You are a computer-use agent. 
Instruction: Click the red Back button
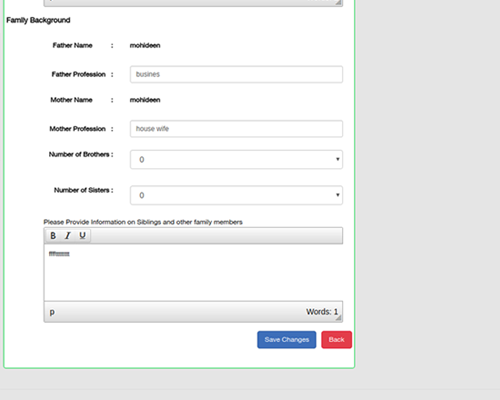[337, 340]
